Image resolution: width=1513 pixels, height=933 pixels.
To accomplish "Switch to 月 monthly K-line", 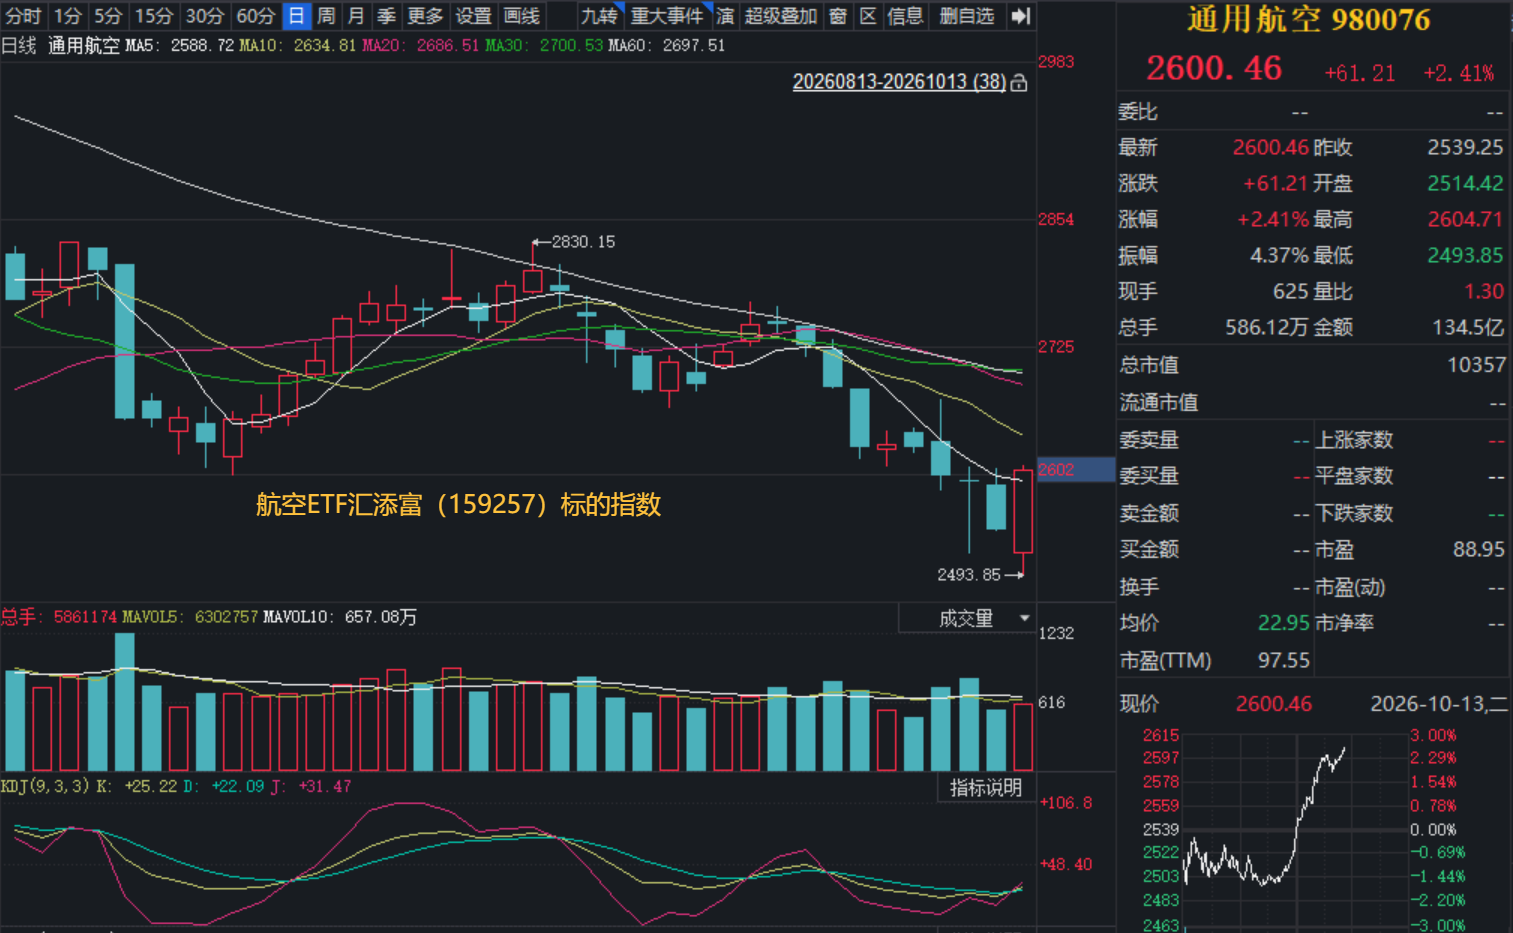I will point(356,16).
